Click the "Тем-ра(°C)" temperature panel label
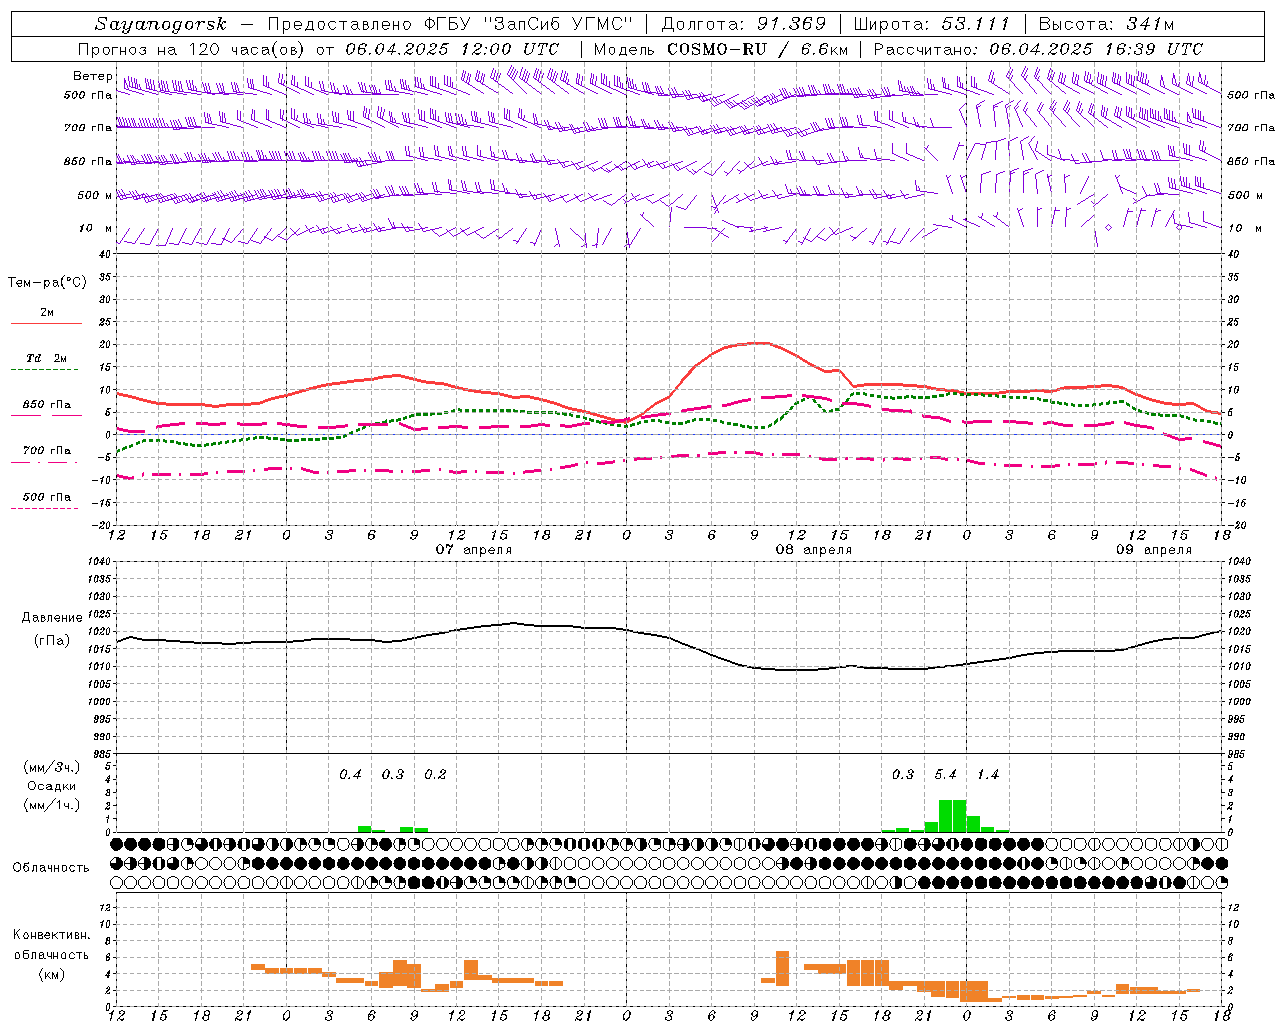 (x=47, y=282)
